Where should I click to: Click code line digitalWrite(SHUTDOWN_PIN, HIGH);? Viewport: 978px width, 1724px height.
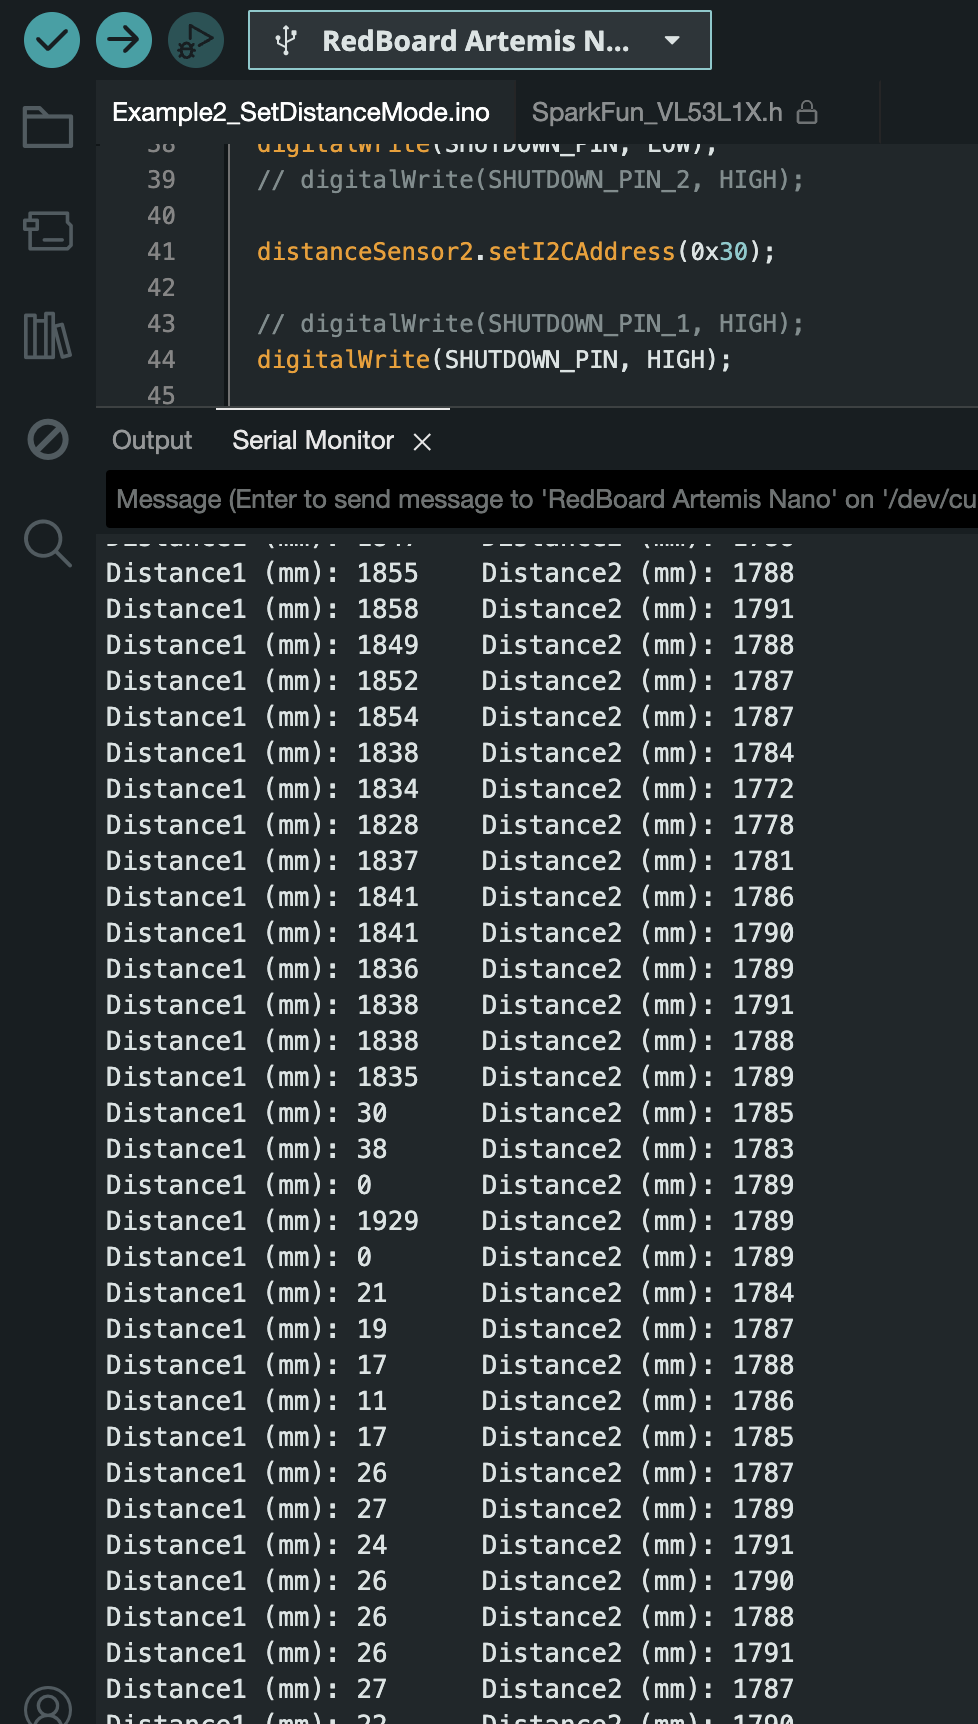click(494, 359)
